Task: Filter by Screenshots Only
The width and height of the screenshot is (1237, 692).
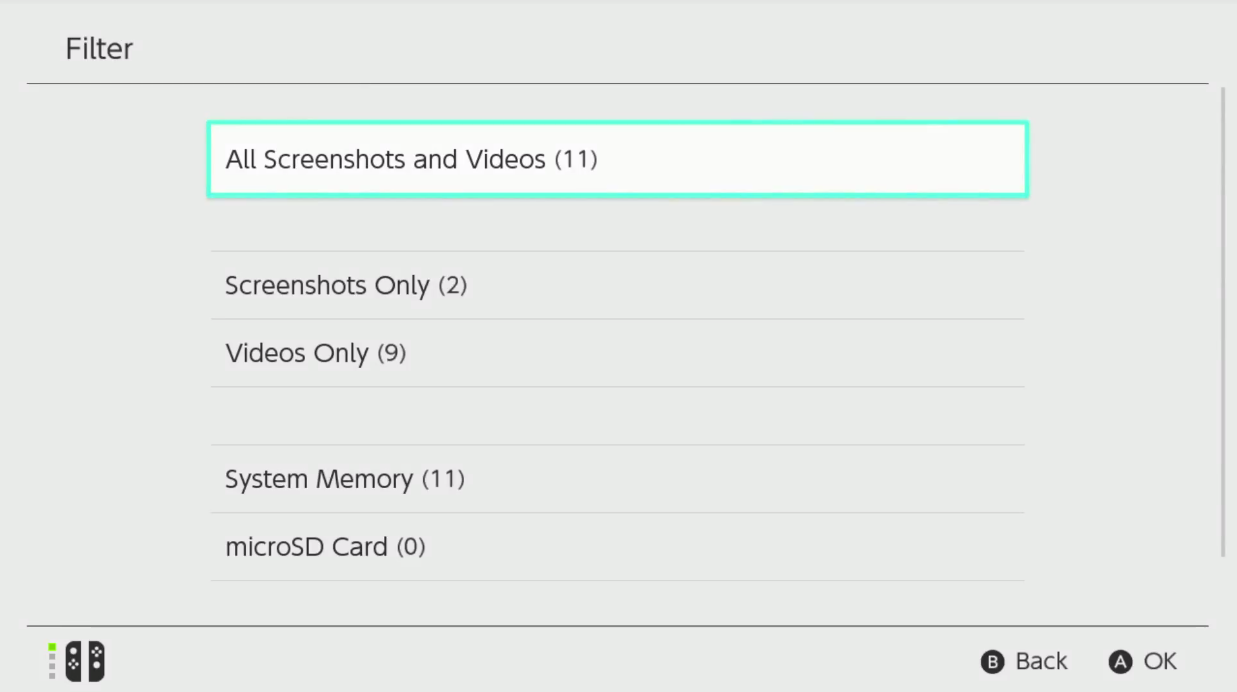Action: pos(617,286)
